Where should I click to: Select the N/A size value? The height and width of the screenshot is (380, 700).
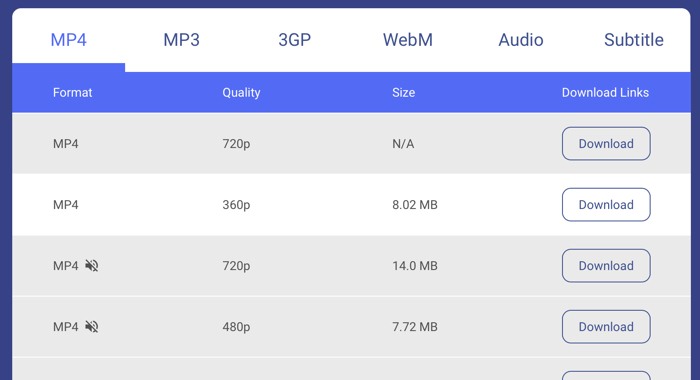point(403,144)
